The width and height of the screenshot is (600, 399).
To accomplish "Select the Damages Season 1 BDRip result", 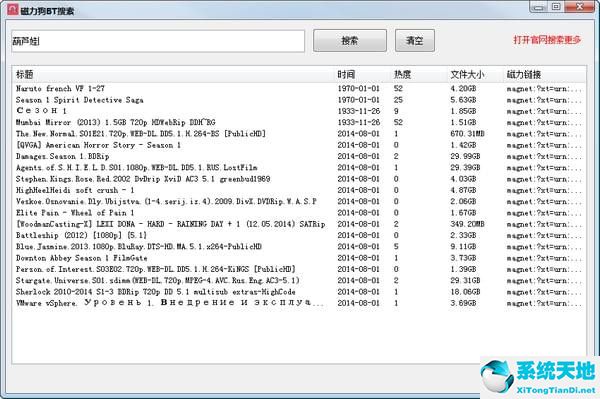I will (x=298, y=156).
